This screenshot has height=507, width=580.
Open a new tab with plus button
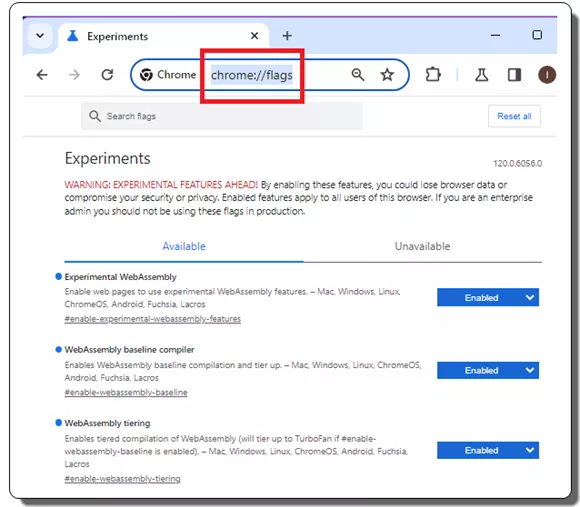click(287, 36)
